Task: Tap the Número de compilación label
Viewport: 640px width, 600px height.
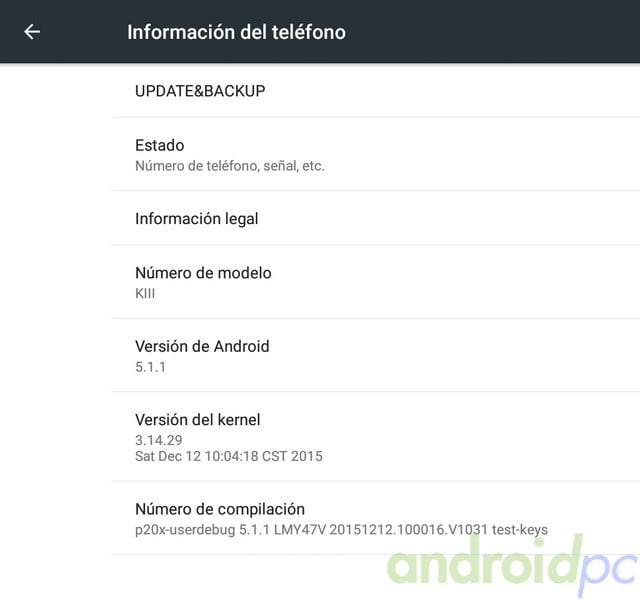Action: (220, 509)
